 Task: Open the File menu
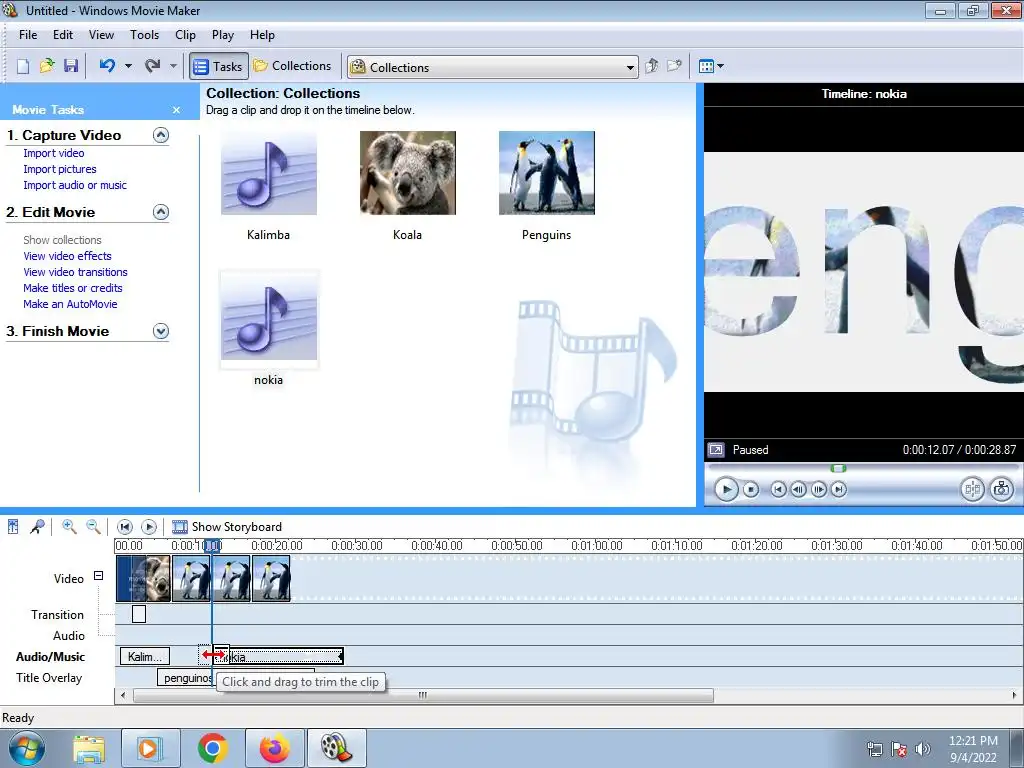click(x=27, y=35)
